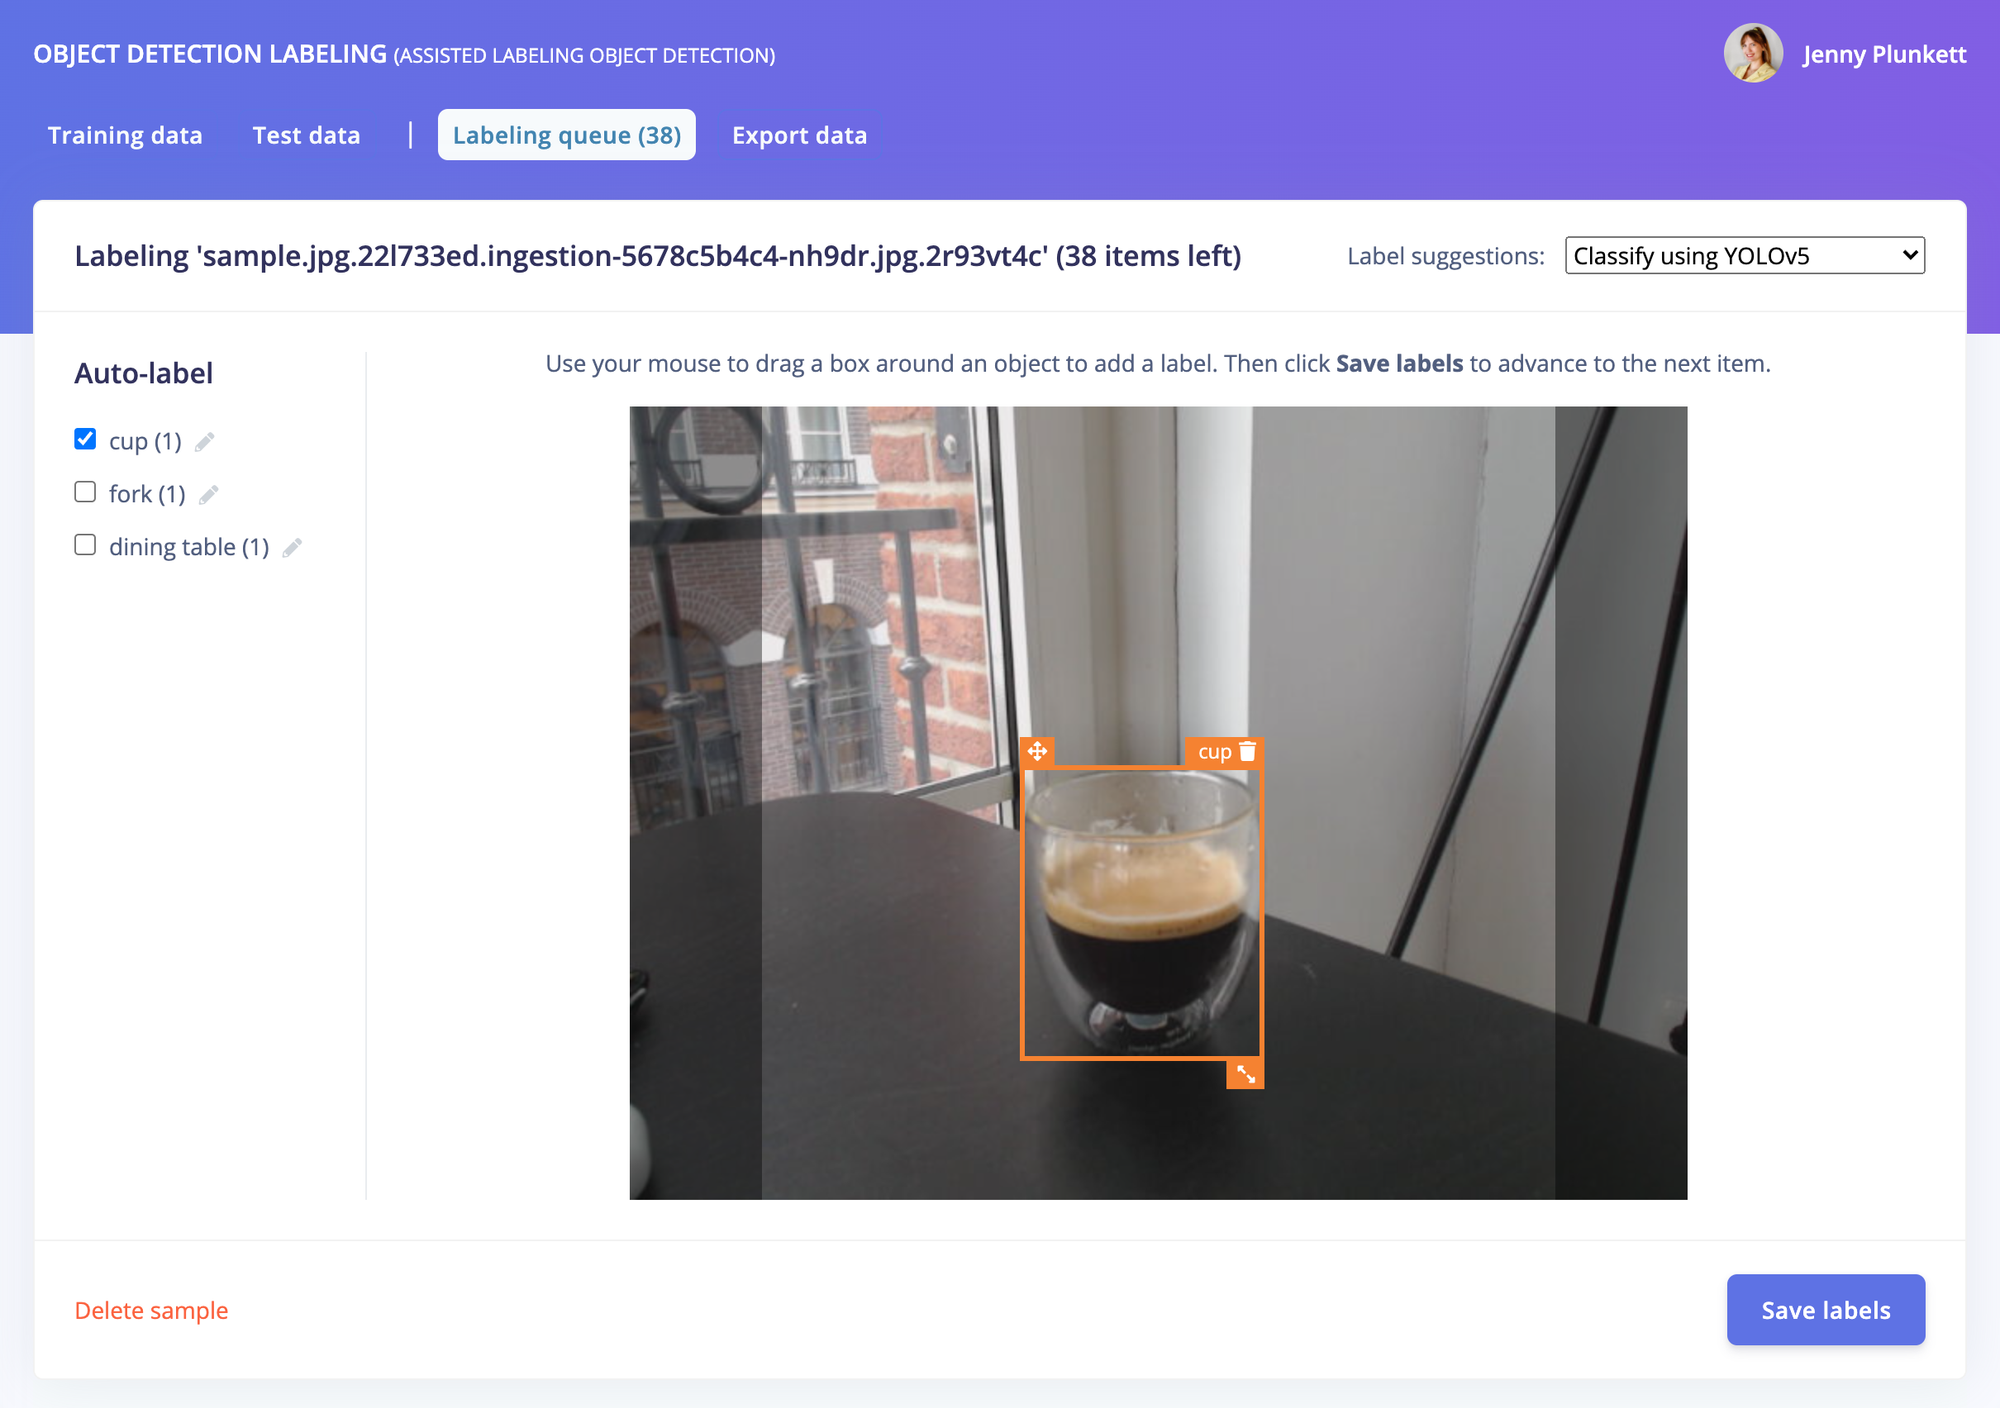Click the Jenny Plunkett username
The width and height of the screenshot is (2000, 1408).
click(1884, 54)
